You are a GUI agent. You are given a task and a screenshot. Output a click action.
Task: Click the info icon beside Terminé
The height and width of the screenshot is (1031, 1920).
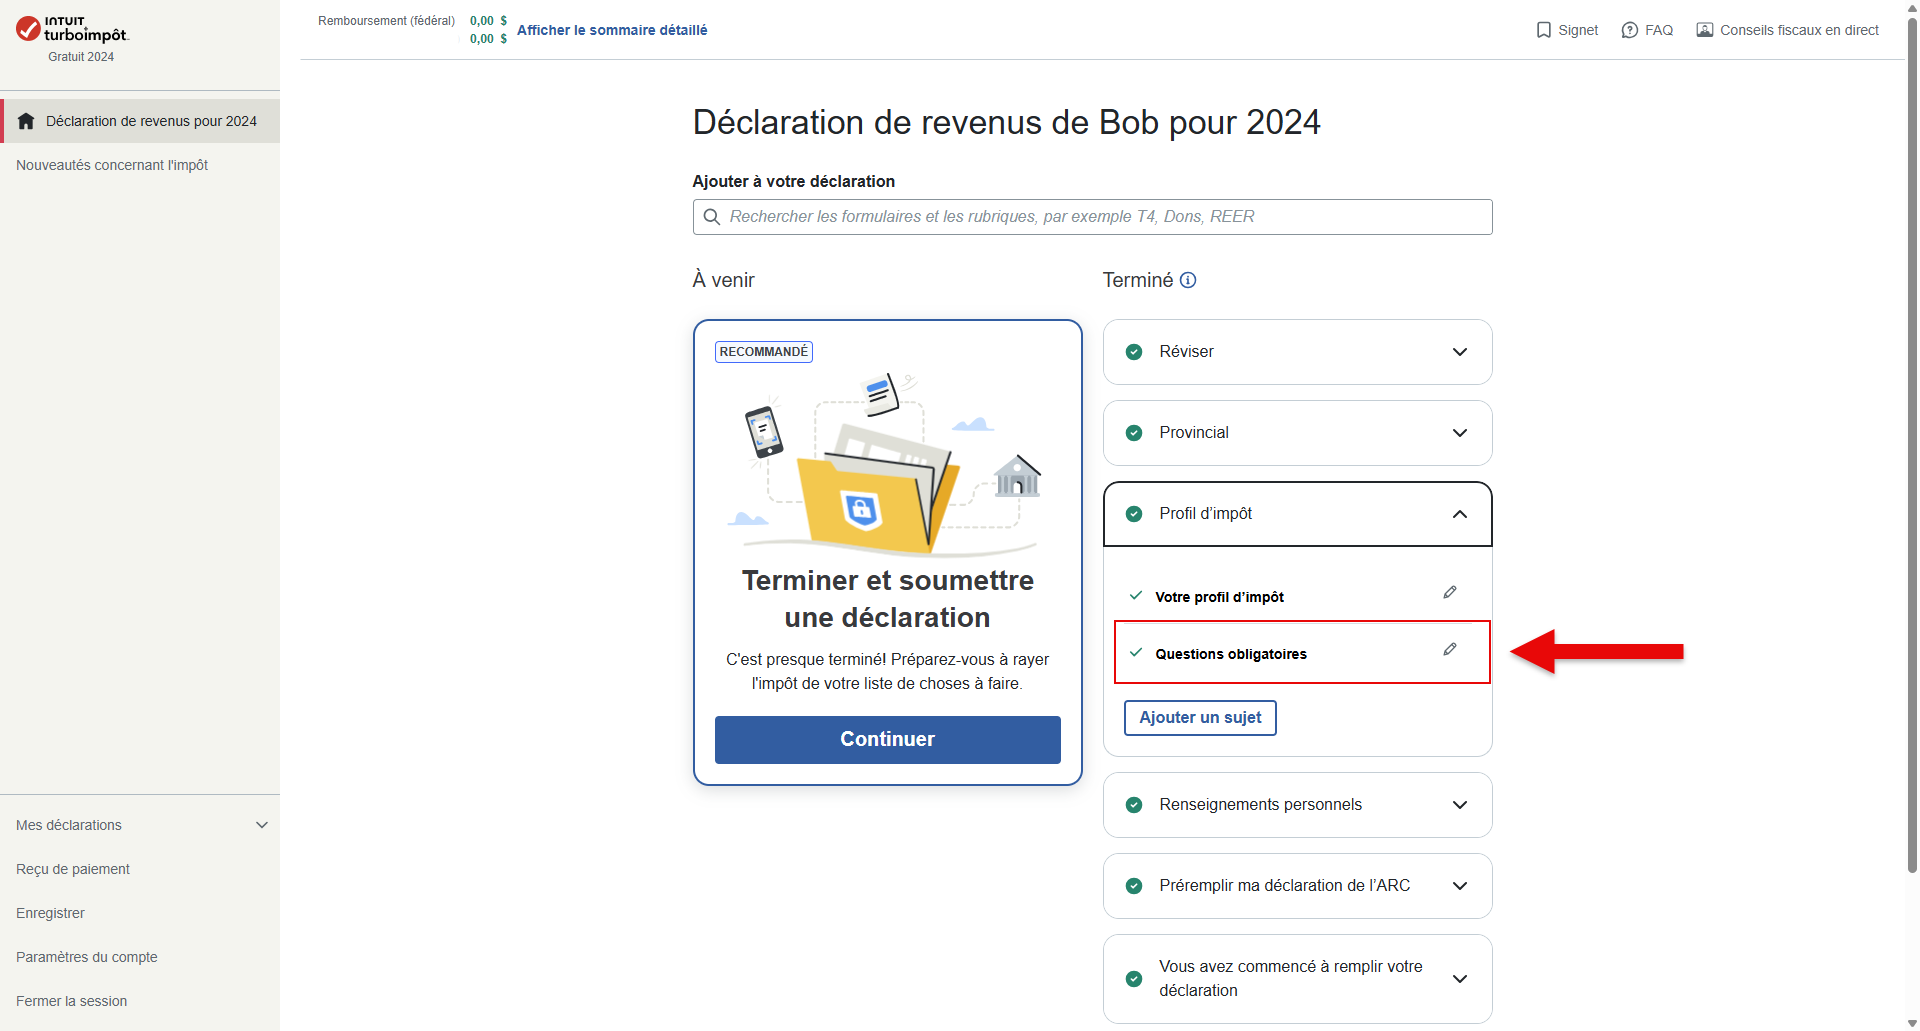point(1188,280)
